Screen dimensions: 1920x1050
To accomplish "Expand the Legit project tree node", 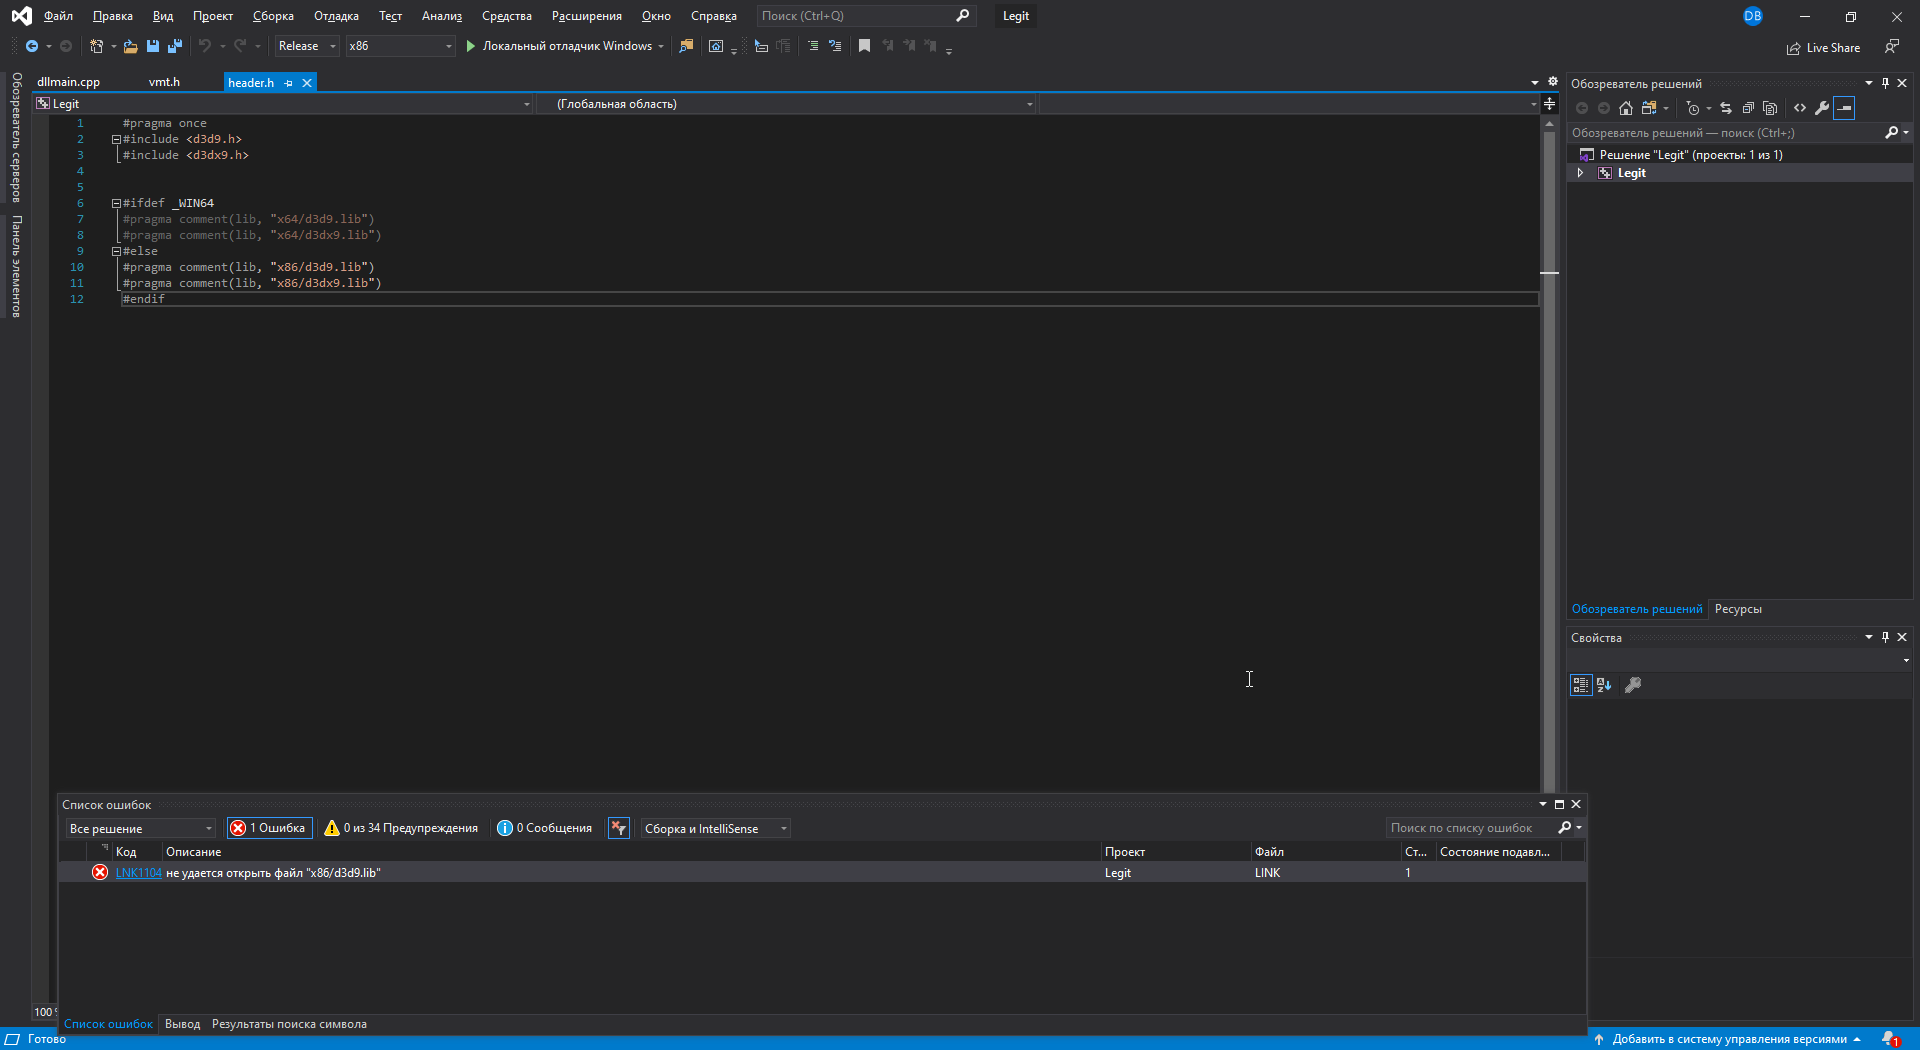I will pos(1580,173).
